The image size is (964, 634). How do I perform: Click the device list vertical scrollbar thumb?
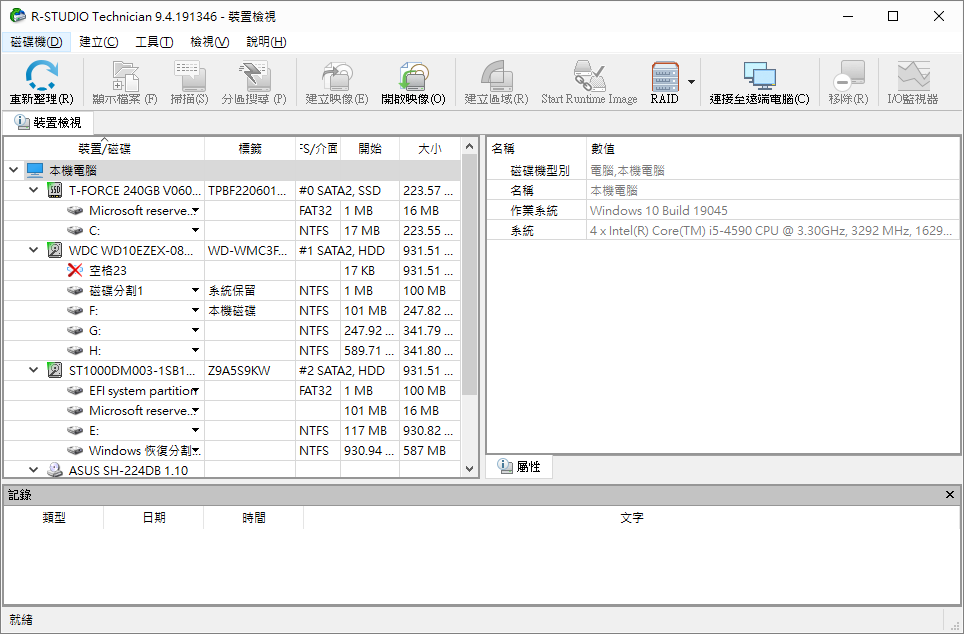[469, 275]
